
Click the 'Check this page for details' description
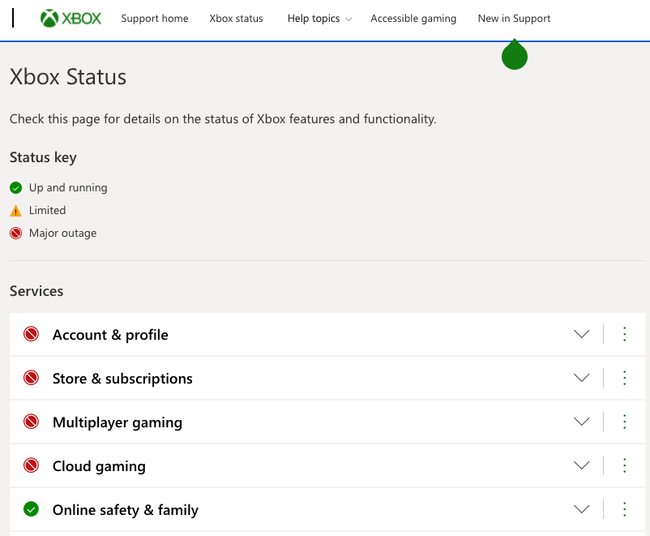point(223,119)
